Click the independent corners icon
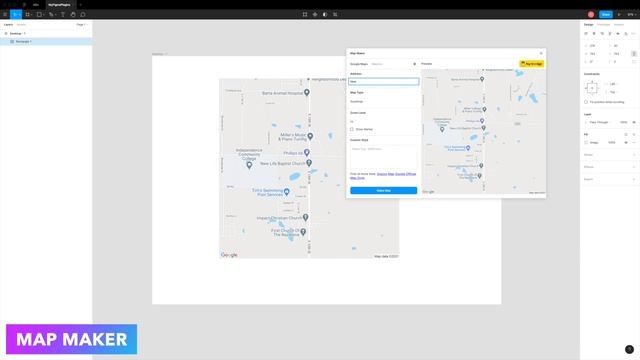 coord(633,62)
